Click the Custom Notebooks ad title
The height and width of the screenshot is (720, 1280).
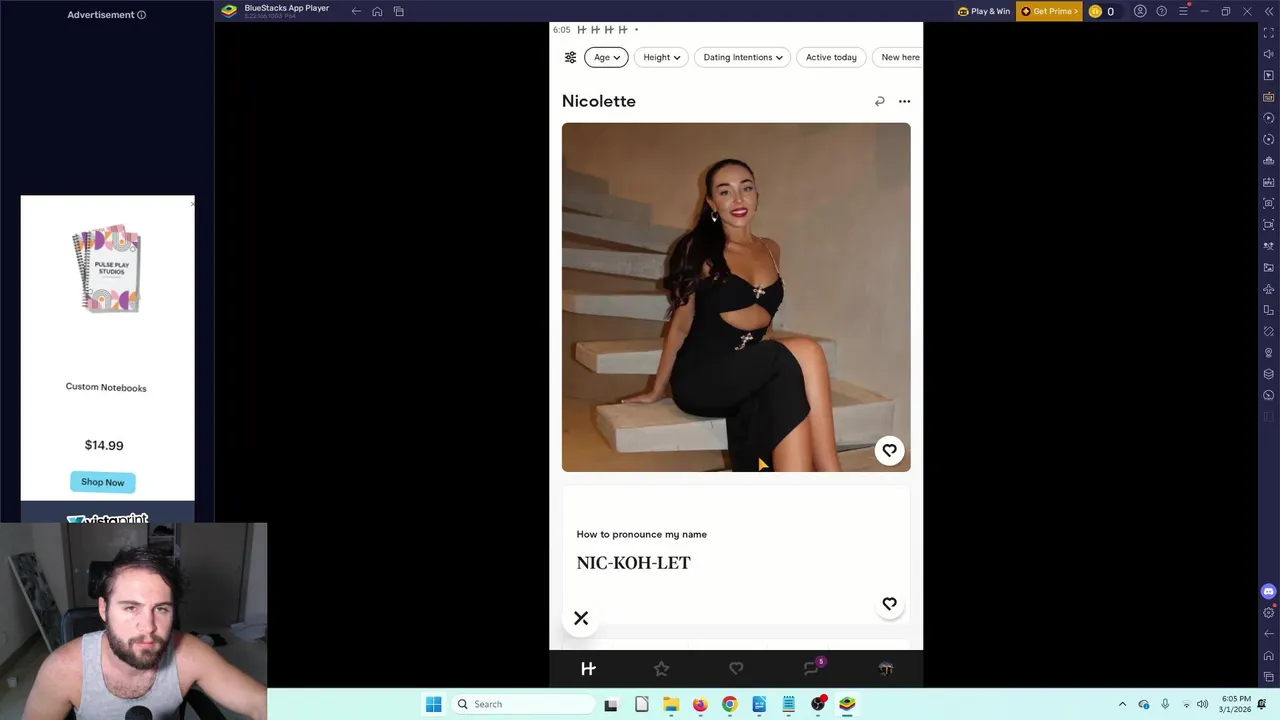click(x=106, y=387)
